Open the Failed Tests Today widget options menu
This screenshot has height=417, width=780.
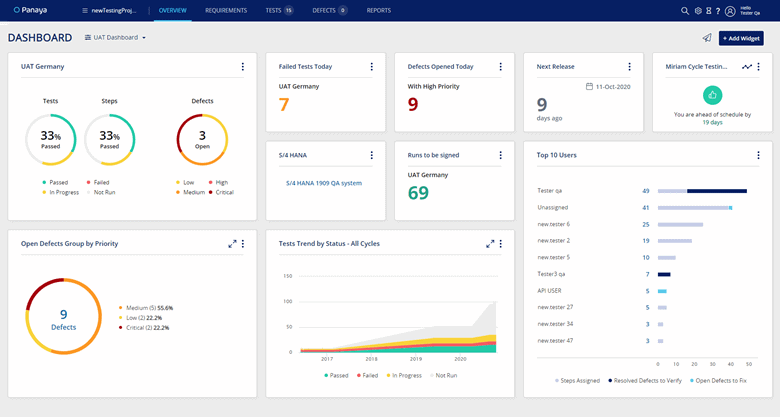(372, 66)
